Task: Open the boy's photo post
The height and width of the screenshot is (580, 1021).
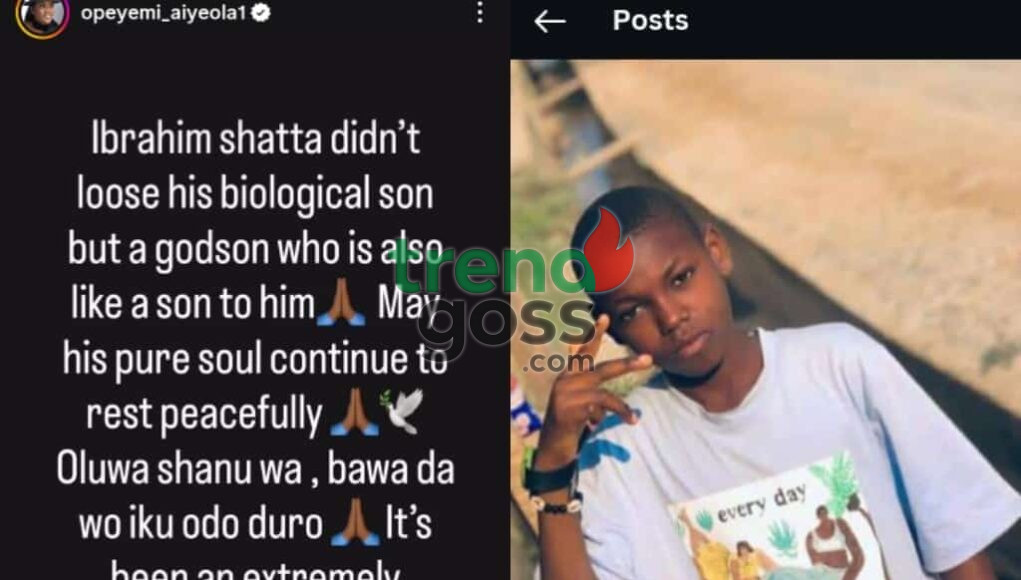Action: (766, 320)
